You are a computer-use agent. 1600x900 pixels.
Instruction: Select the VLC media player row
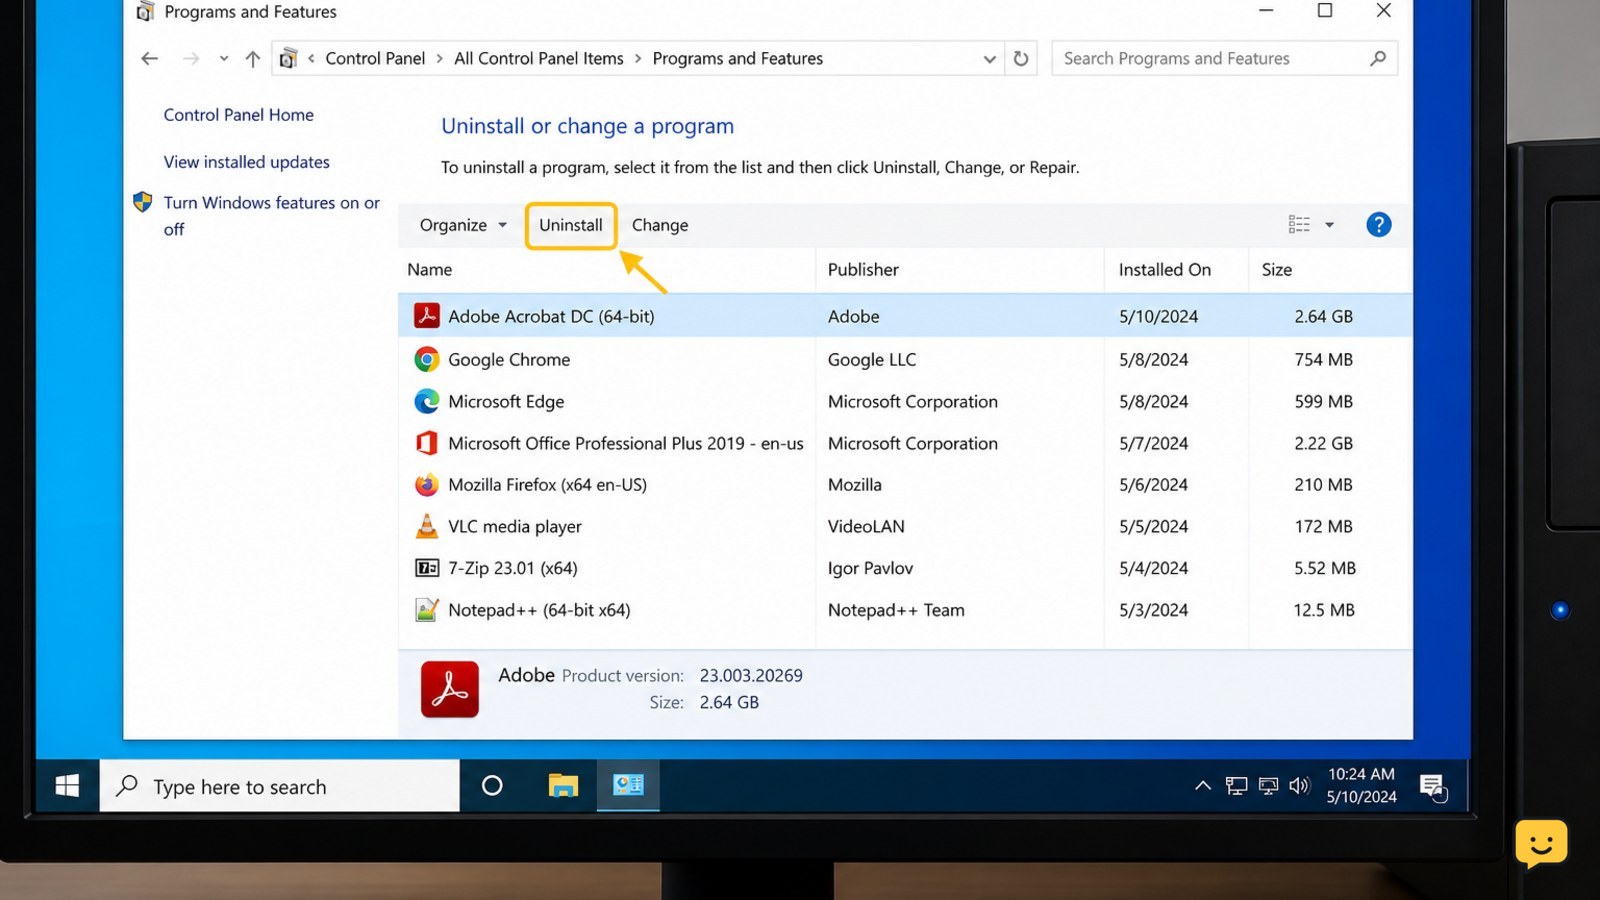pos(905,526)
